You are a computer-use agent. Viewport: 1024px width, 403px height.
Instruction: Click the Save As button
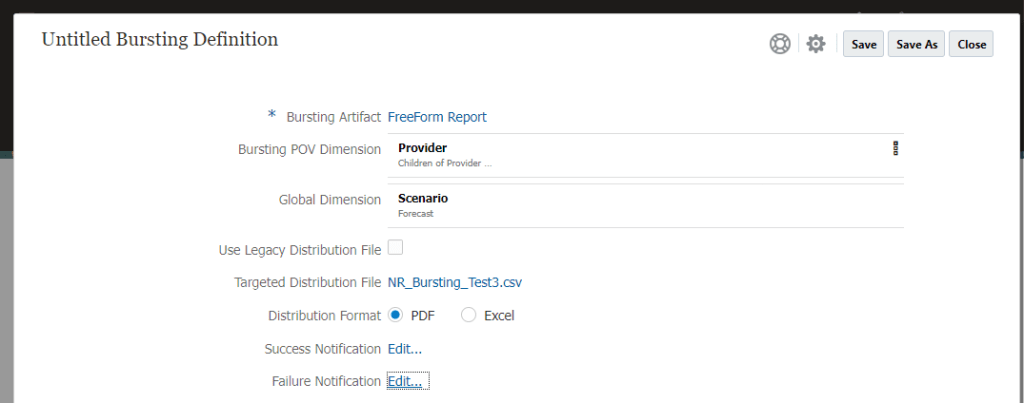pyautogui.click(x=917, y=44)
